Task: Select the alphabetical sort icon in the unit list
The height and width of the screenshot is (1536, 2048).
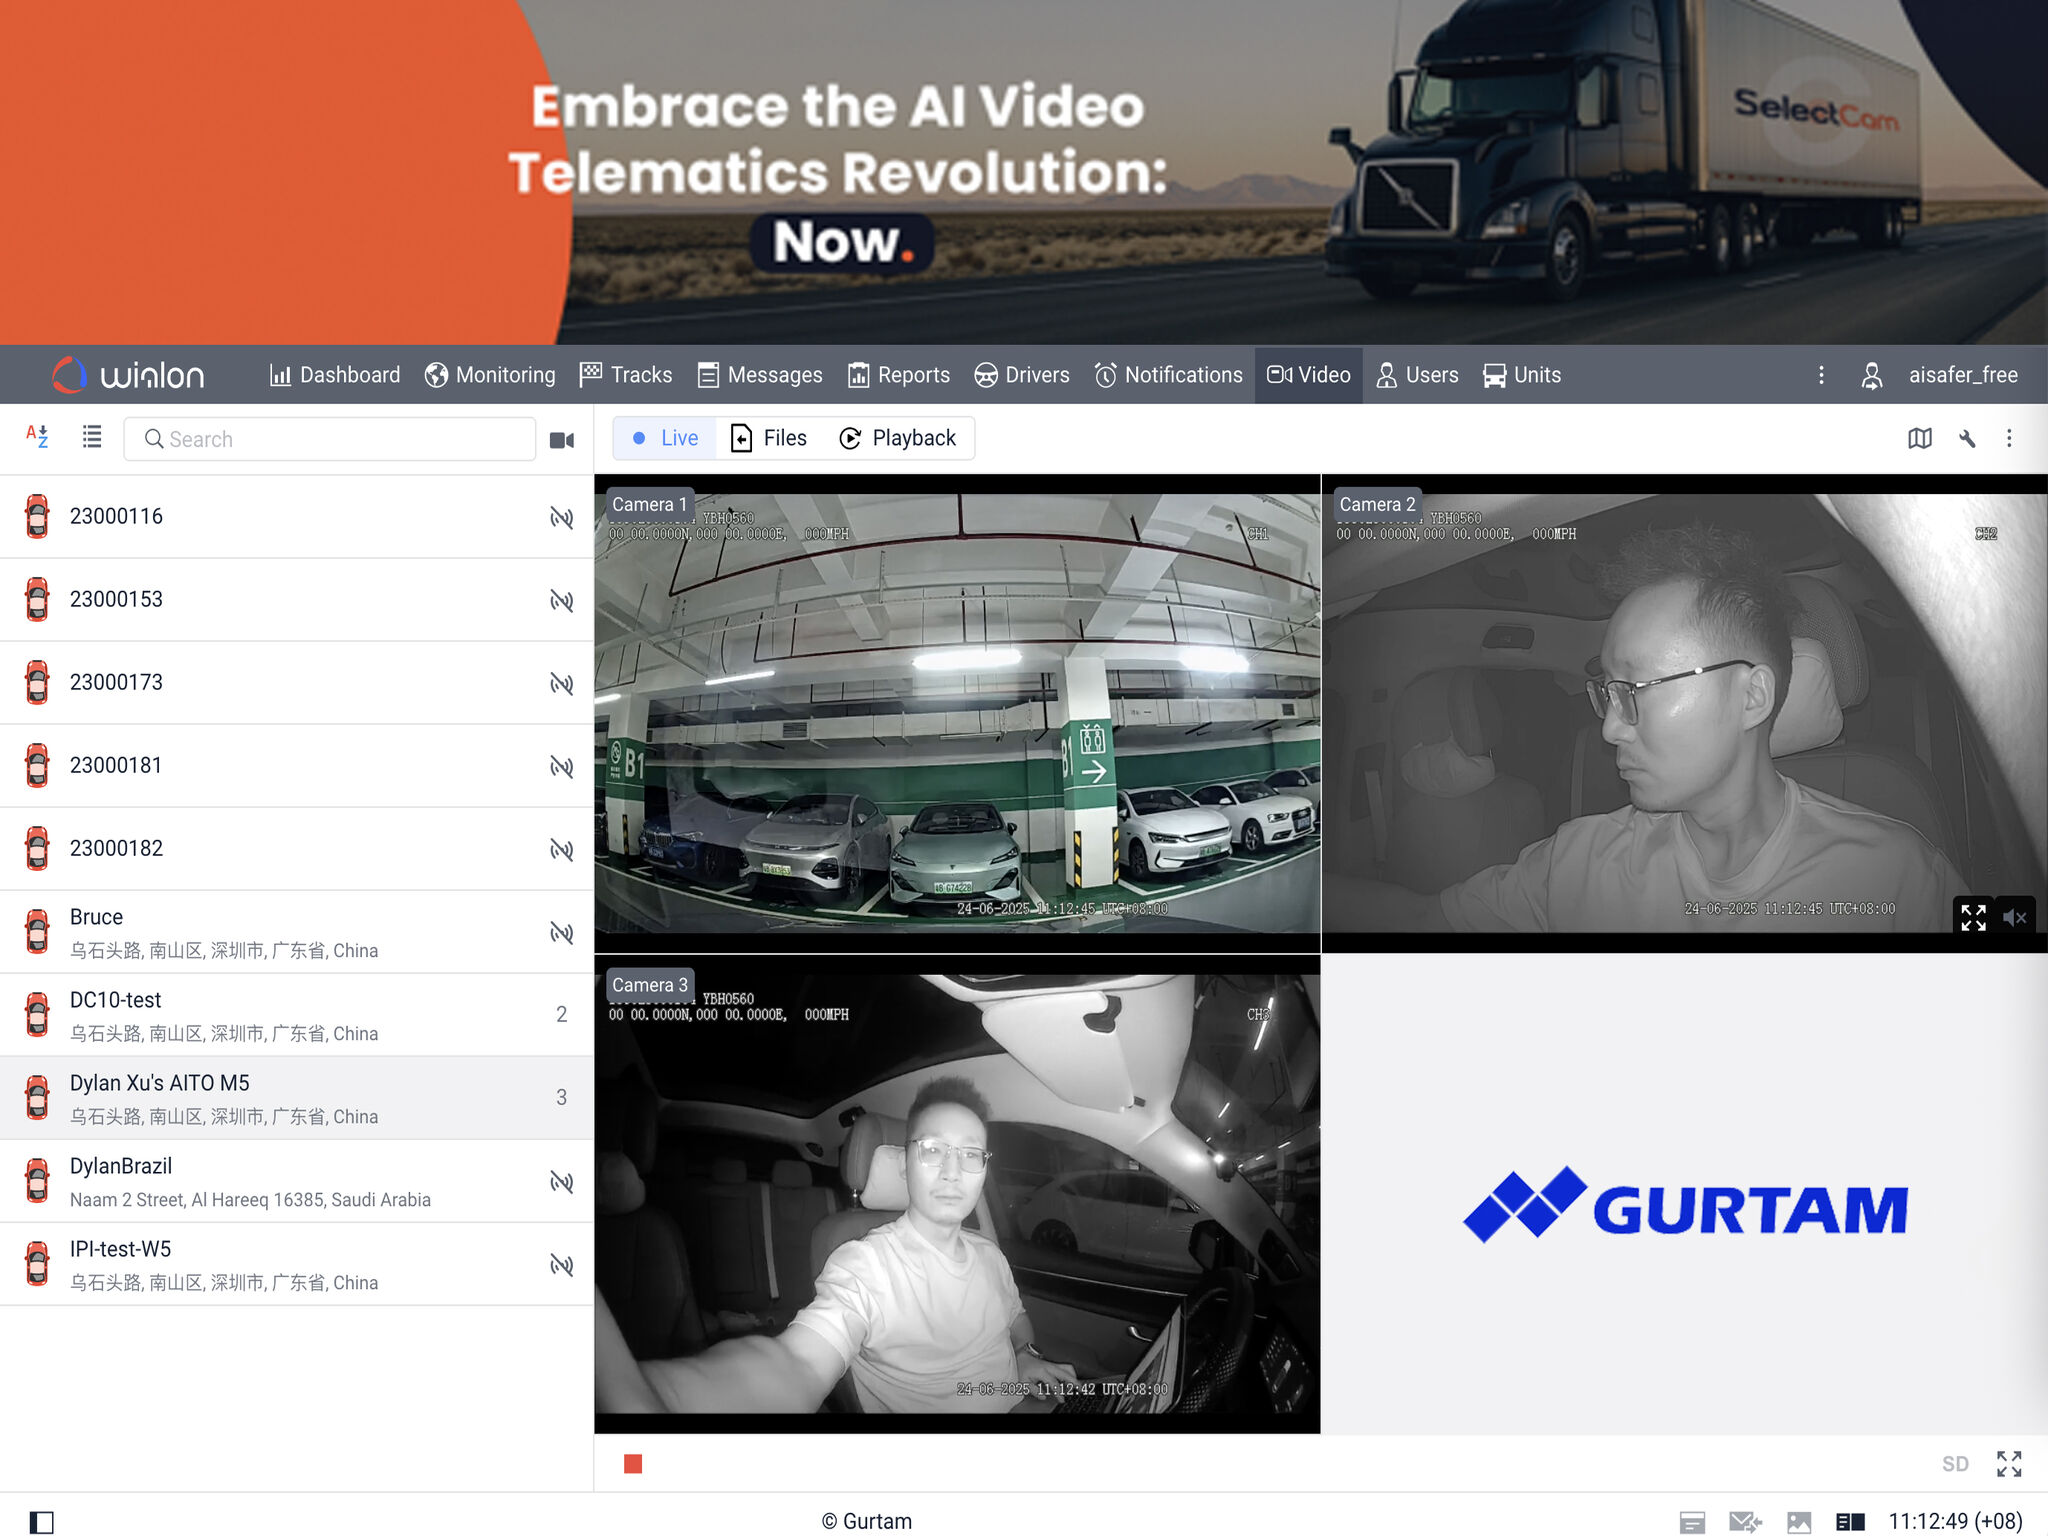Action: [37, 437]
